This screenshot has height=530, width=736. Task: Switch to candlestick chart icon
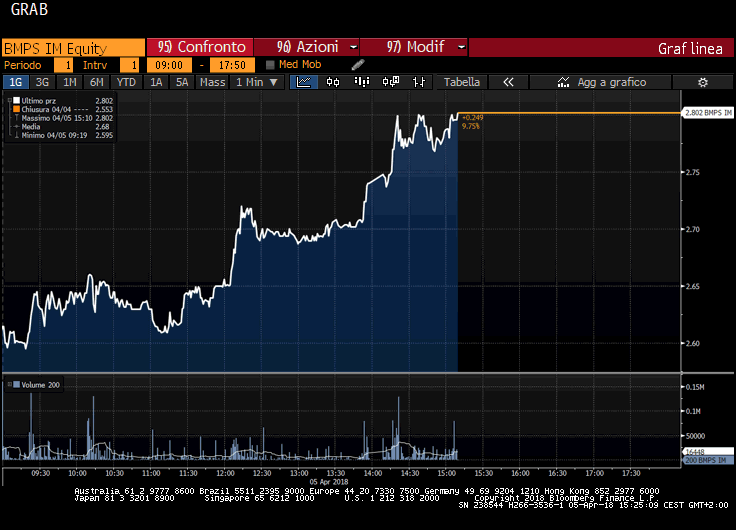tap(333, 82)
